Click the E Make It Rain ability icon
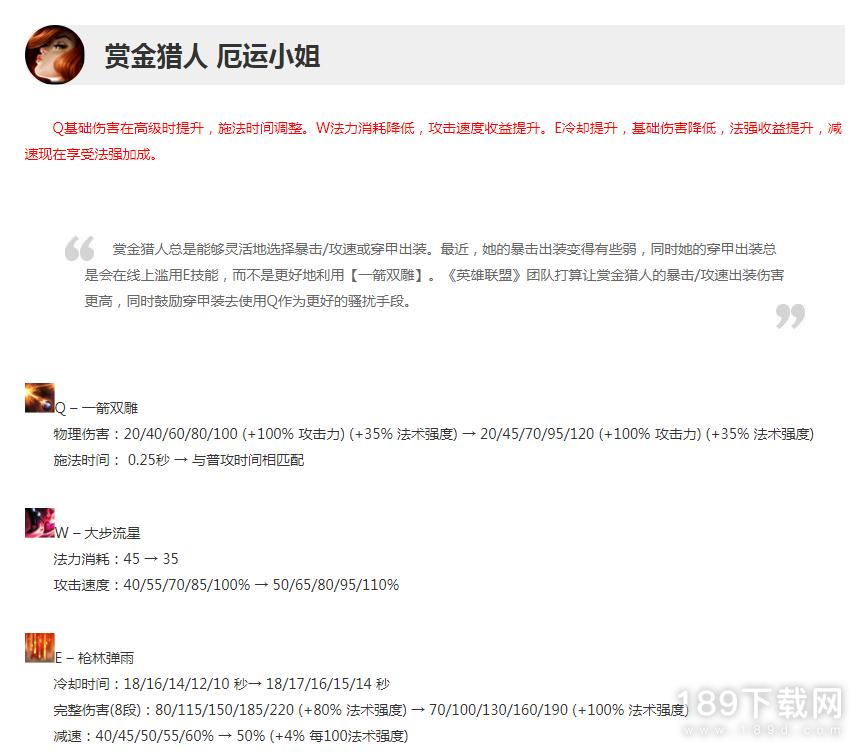 pos(40,648)
